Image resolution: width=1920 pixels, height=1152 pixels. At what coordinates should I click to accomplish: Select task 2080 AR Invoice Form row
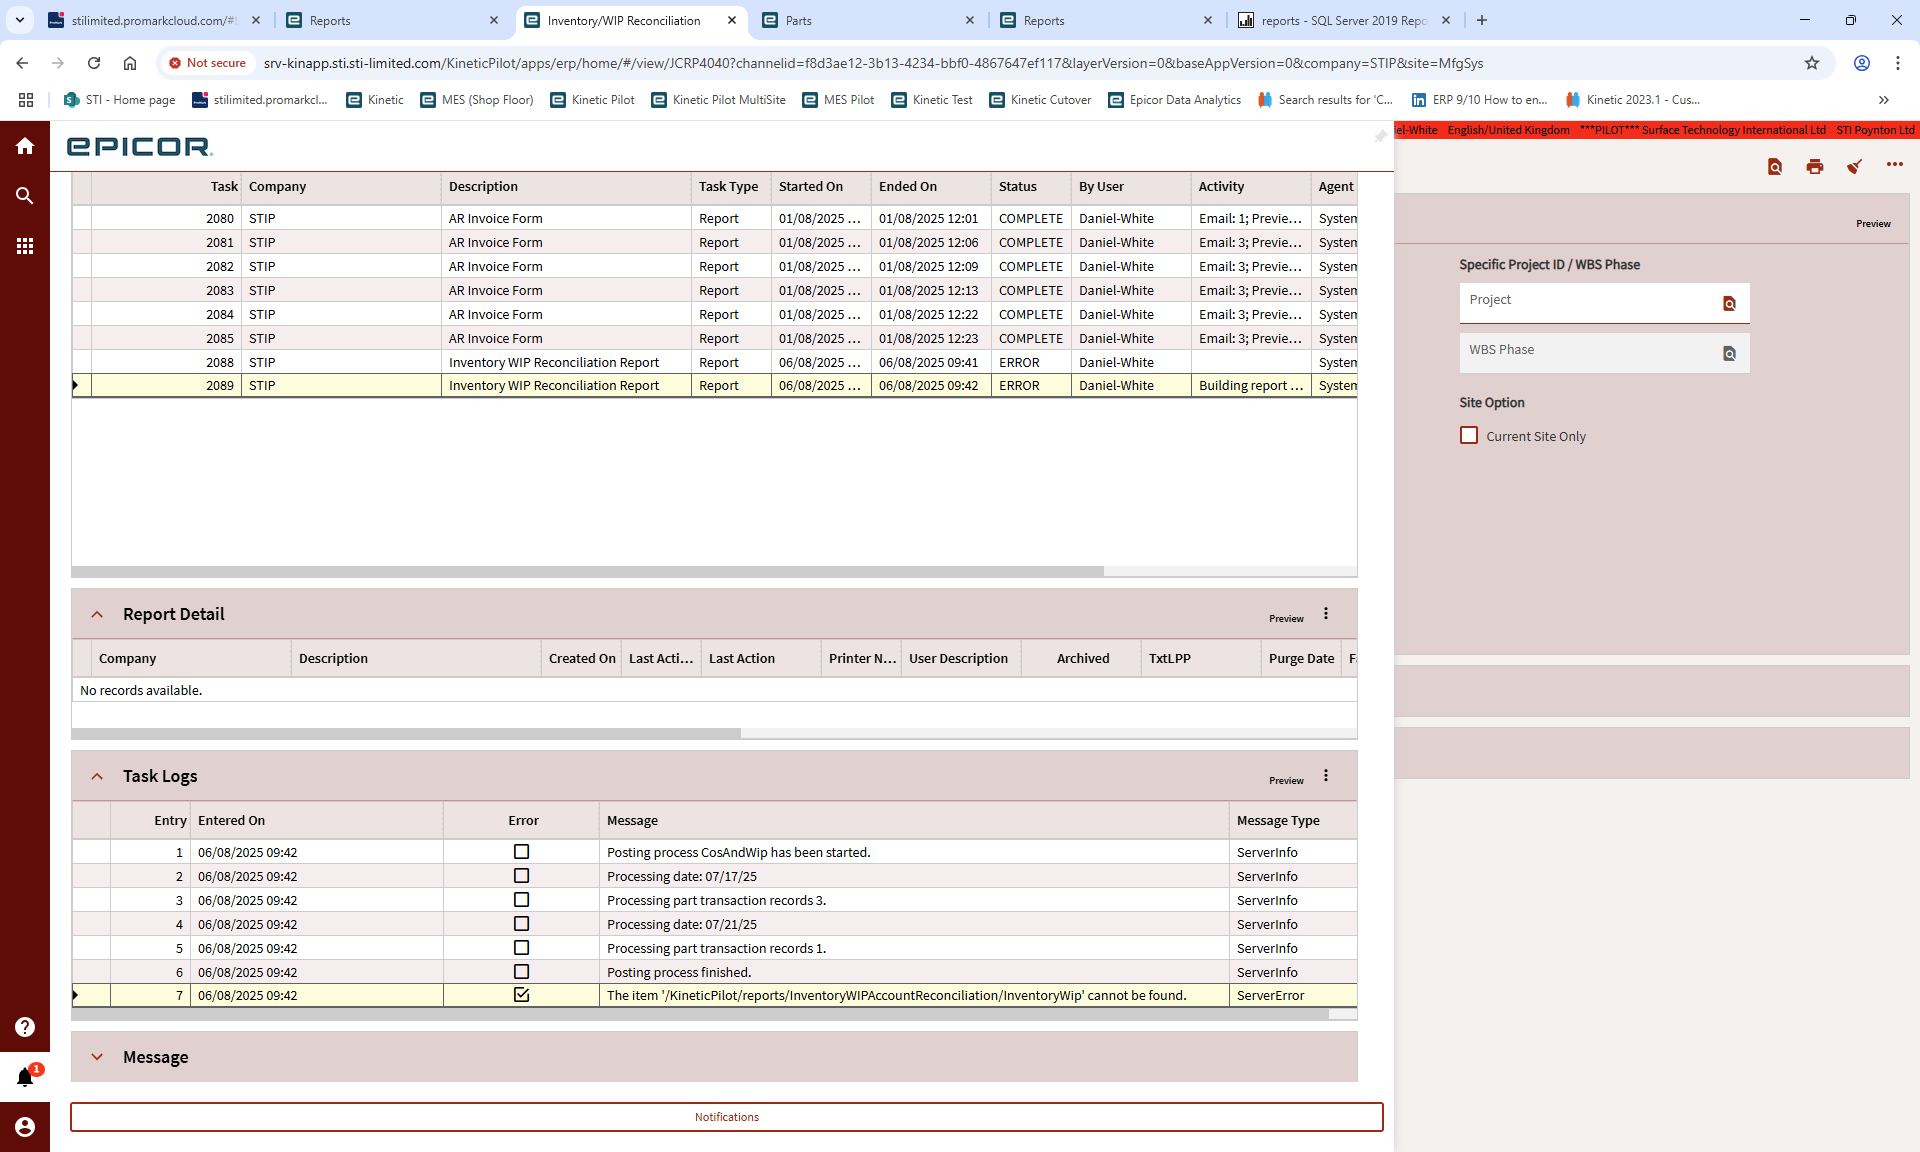point(714,218)
